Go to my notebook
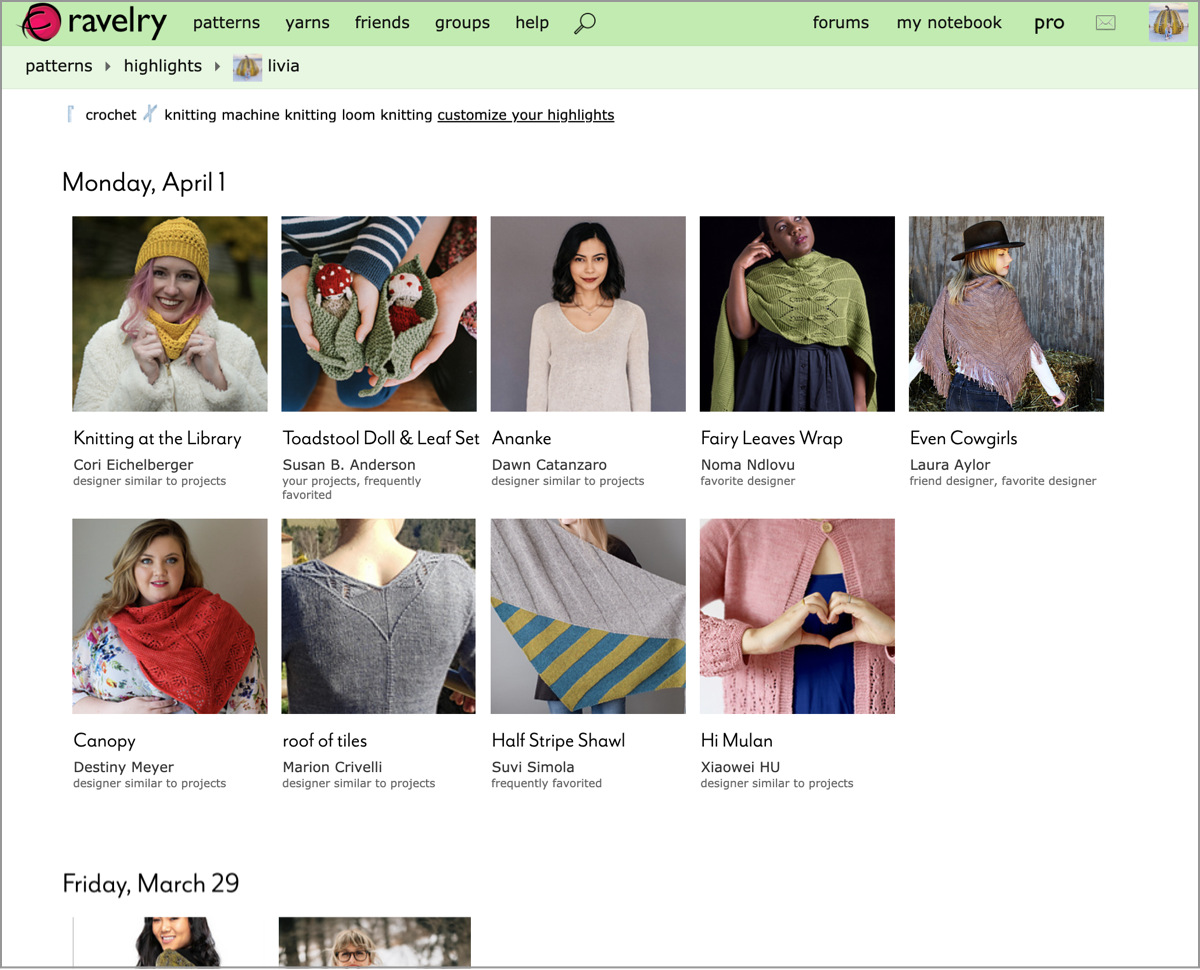The width and height of the screenshot is (1200, 970). pyautogui.click(x=949, y=22)
